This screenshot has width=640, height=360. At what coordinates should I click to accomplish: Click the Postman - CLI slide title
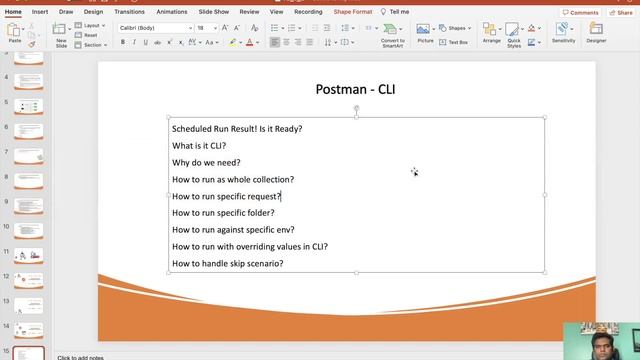point(355,89)
